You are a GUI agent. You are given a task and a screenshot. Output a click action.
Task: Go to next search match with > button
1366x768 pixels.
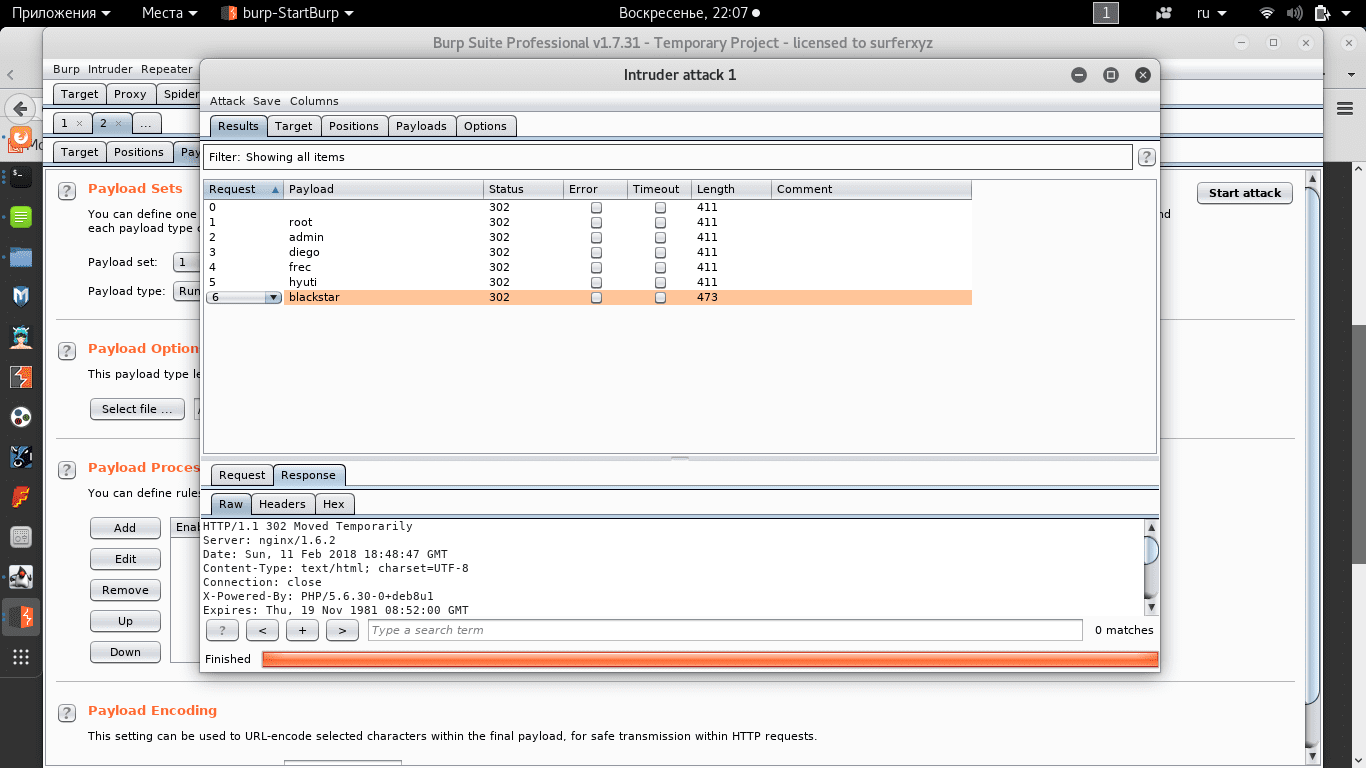click(x=342, y=630)
